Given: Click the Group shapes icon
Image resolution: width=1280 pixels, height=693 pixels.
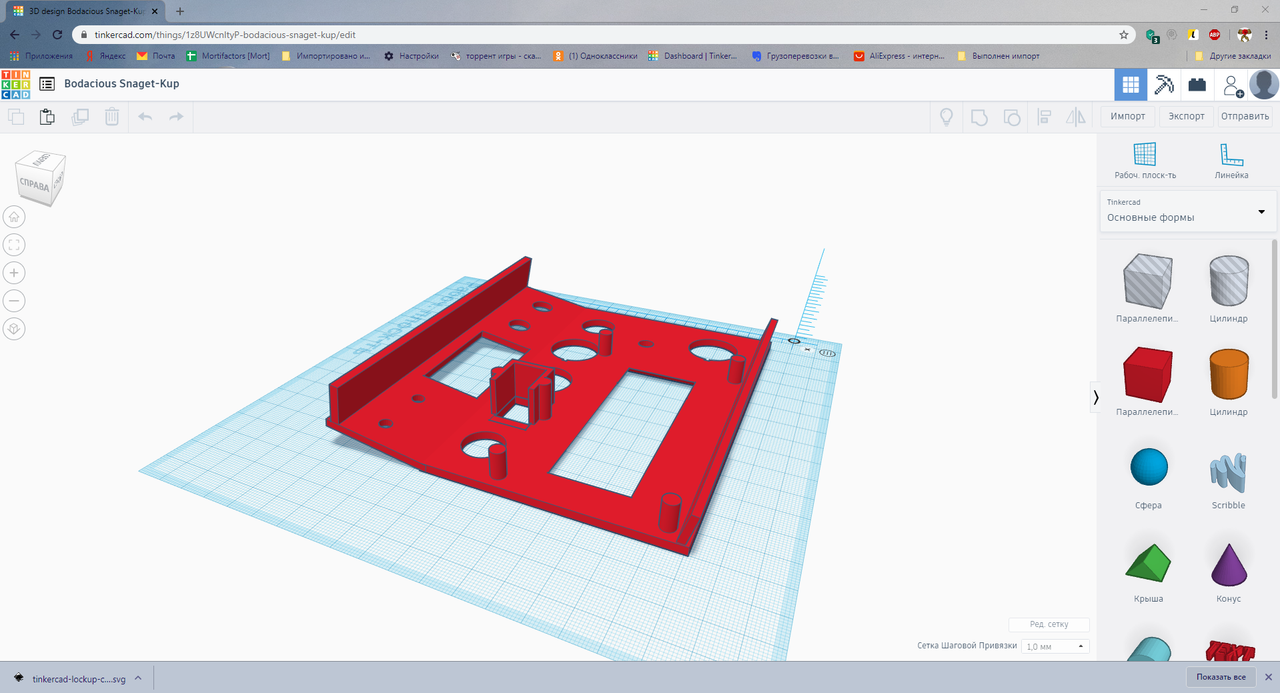Looking at the screenshot, I should 979,117.
